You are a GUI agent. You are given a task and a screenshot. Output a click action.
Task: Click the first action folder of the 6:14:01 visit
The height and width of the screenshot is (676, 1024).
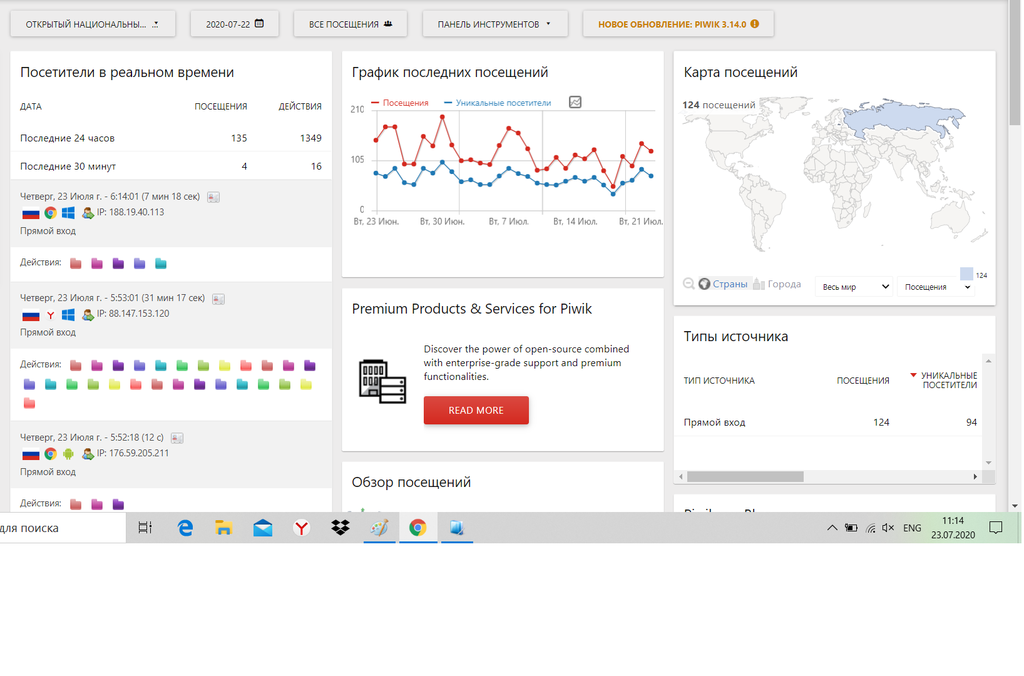click(x=76, y=263)
